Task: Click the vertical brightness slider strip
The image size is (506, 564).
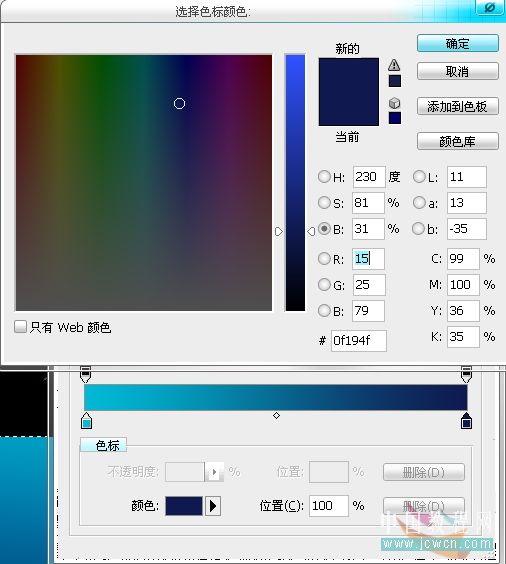Action: [x=295, y=183]
